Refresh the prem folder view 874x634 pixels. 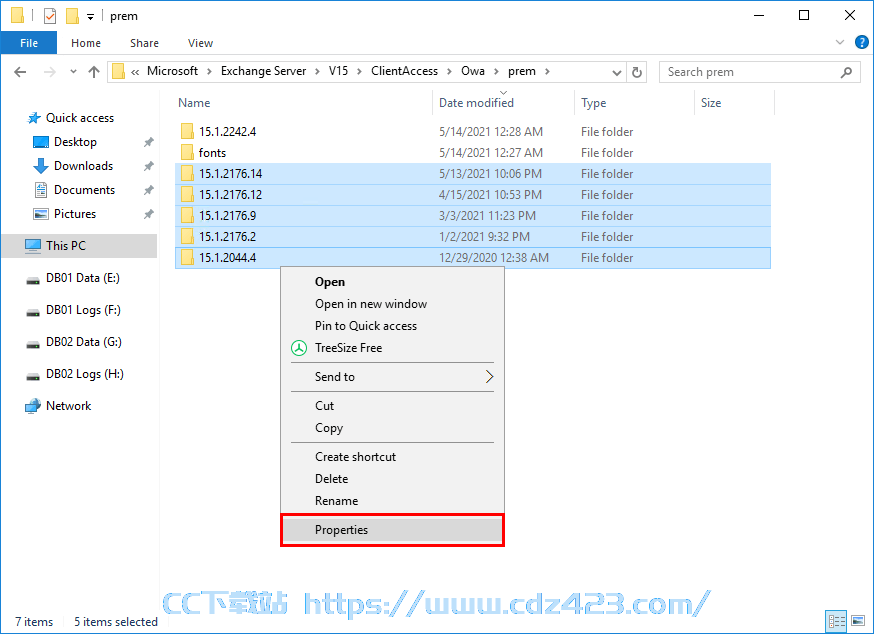pyautogui.click(x=637, y=72)
